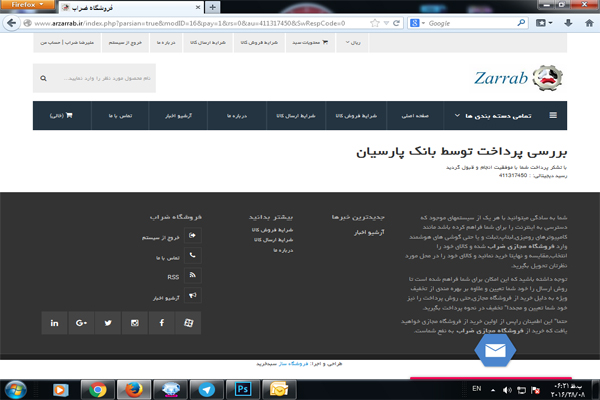
Task: Reload the page using the refresh icon
Action: pos(396,23)
